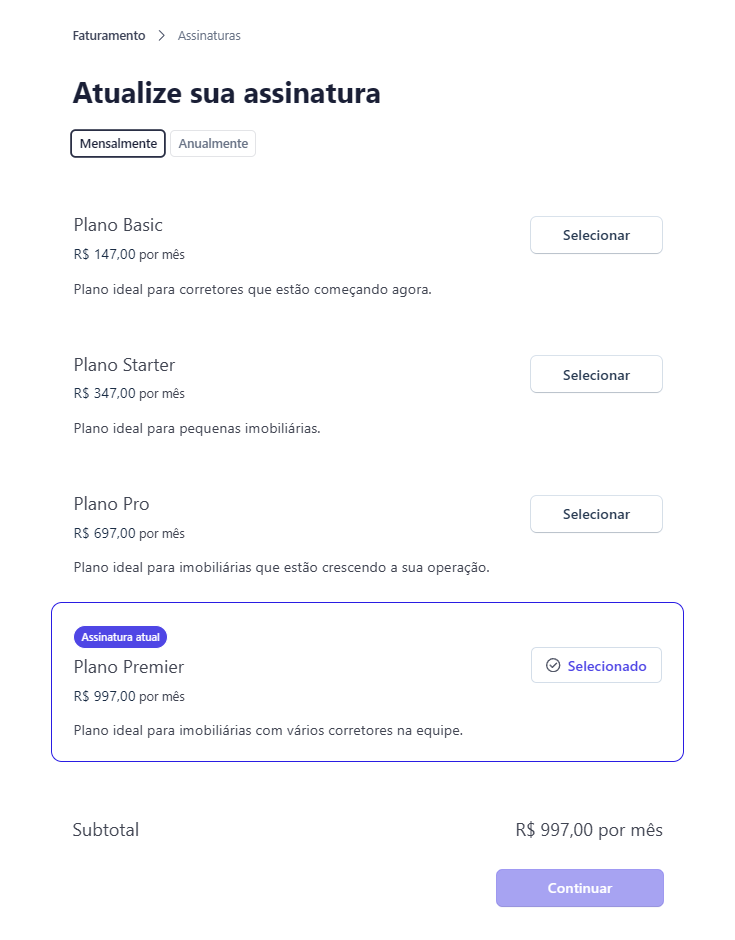The height and width of the screenshot is (940, 735).
Task: Click the Subtotal label
Action: (x=106, y=830)
